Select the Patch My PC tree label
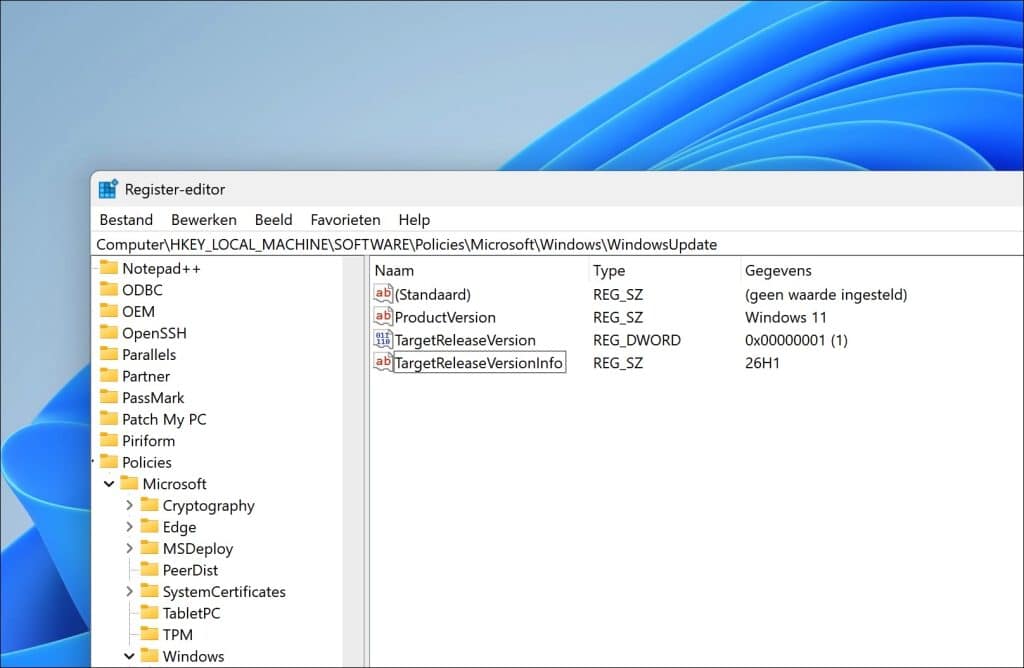The image size is (1024, 668). click(x=164, y=419)
